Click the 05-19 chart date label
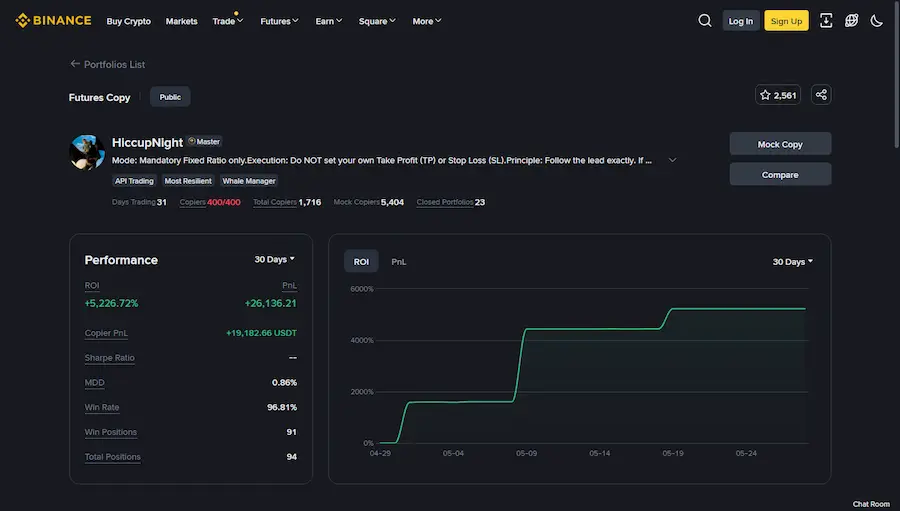This screenshot has height=511, width=900. point(673,453)
